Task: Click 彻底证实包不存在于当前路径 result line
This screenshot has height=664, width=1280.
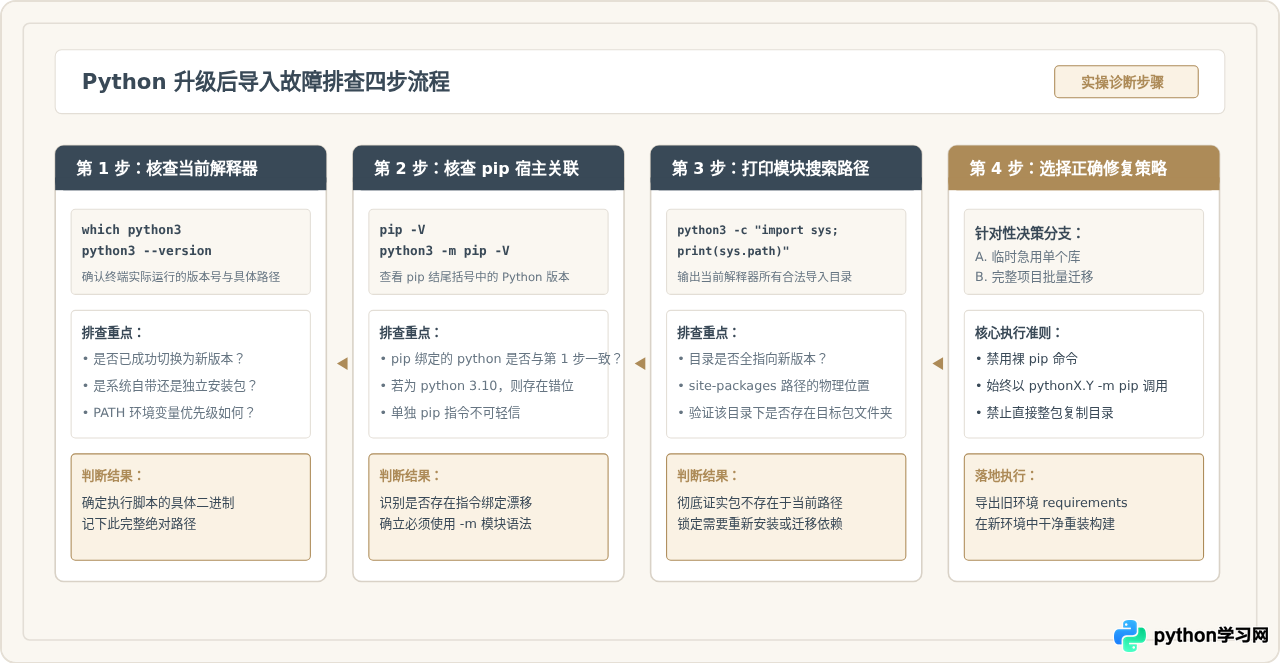Action: tap(760, 503)
